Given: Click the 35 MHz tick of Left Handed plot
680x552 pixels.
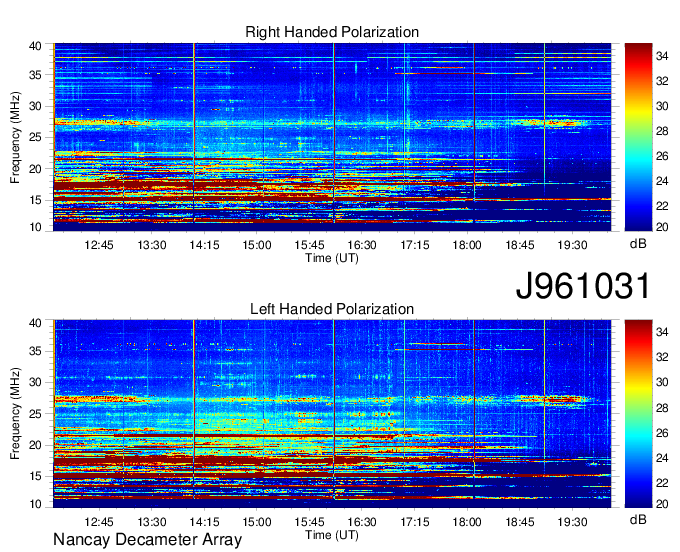Looking at the screenshot, I should 36,351.
